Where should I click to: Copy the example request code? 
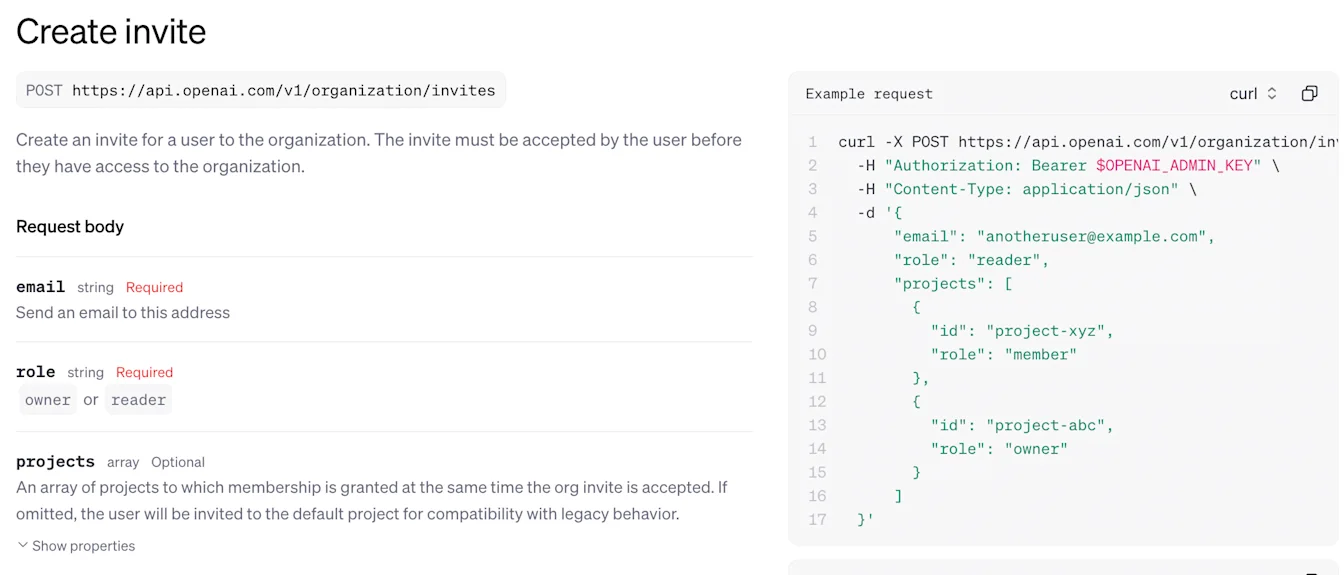tap(1309, 93)
